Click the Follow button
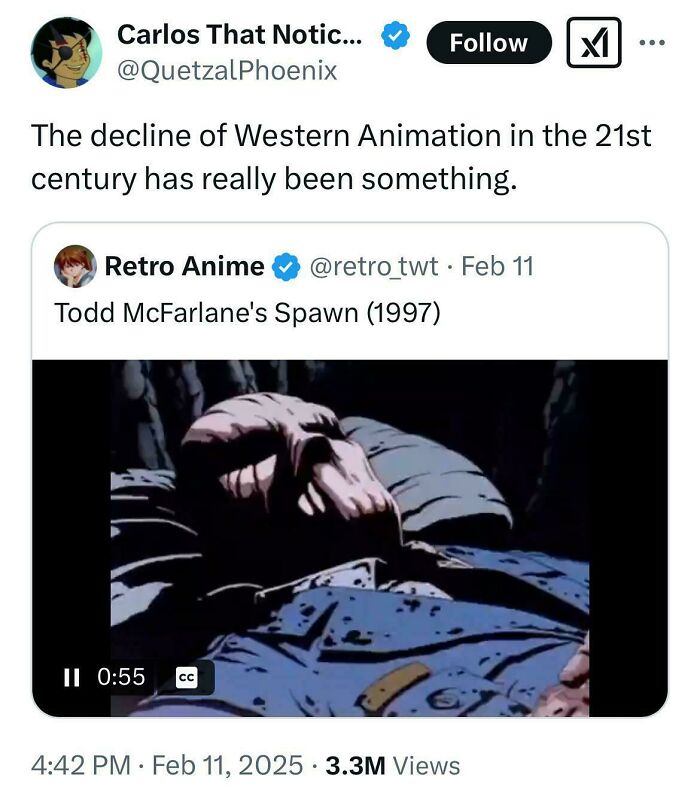 [488, 43]
